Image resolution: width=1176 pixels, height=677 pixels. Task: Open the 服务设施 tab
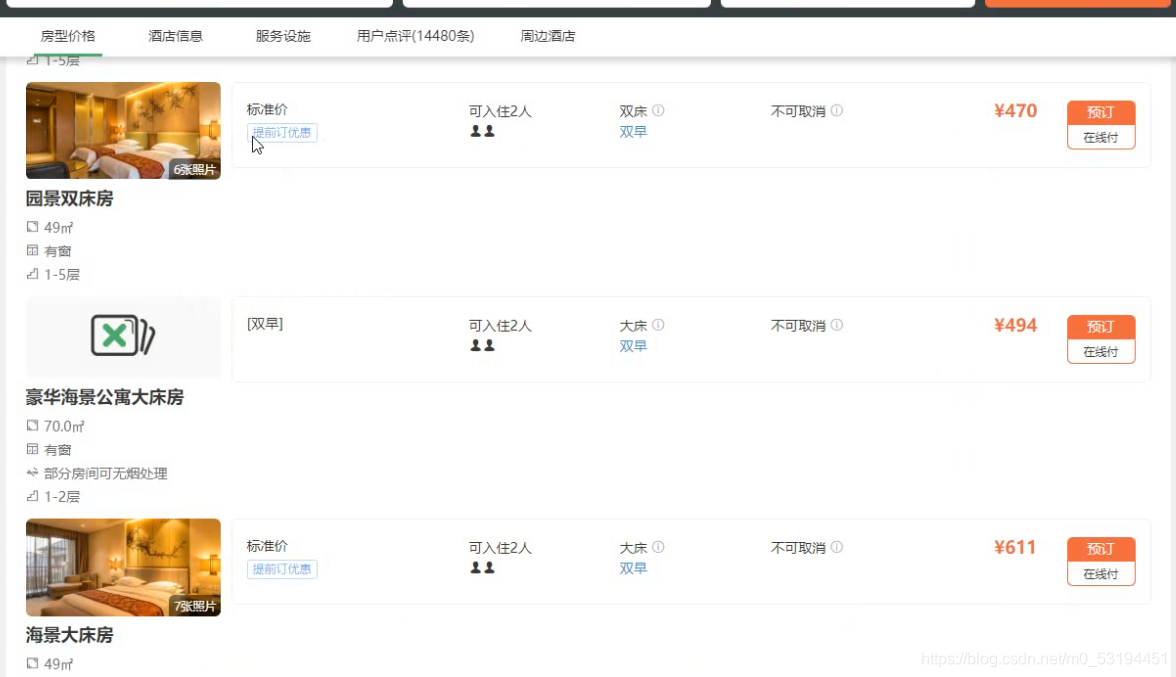[283, 36]
